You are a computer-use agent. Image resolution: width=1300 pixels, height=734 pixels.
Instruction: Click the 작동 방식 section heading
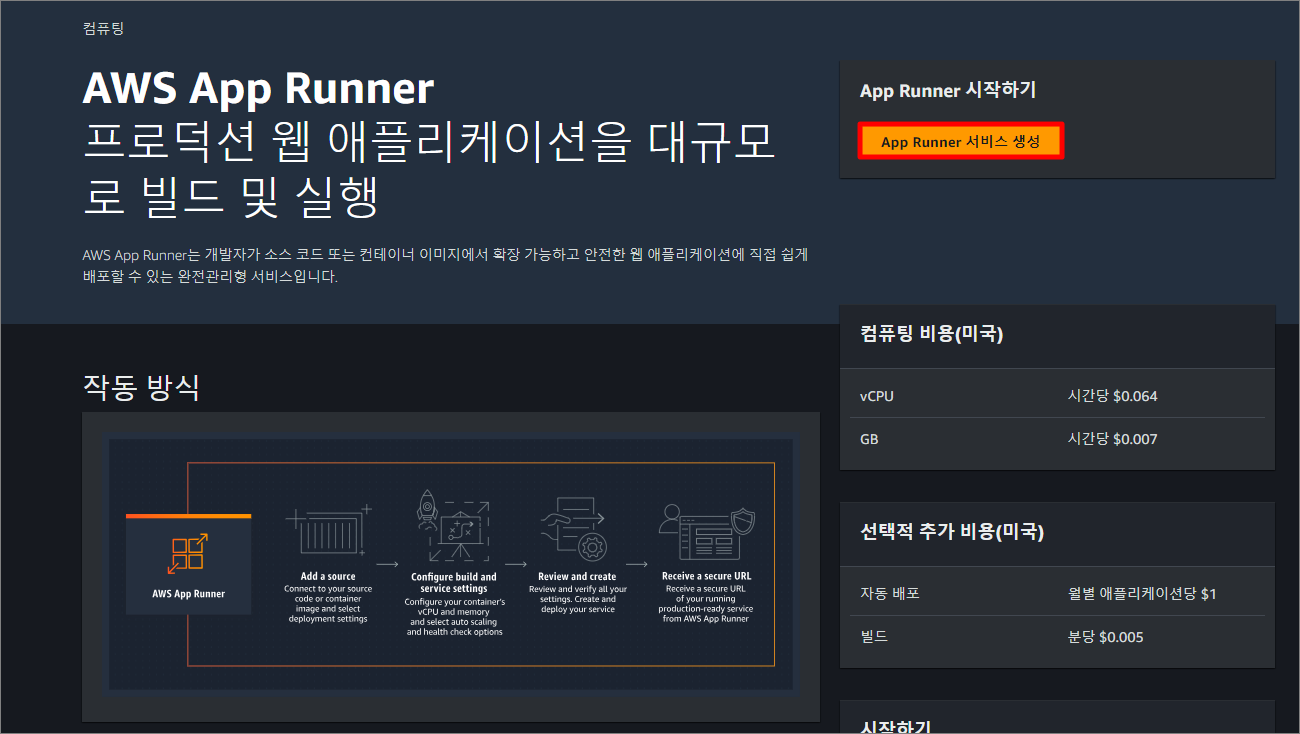(x=141, y=387)
